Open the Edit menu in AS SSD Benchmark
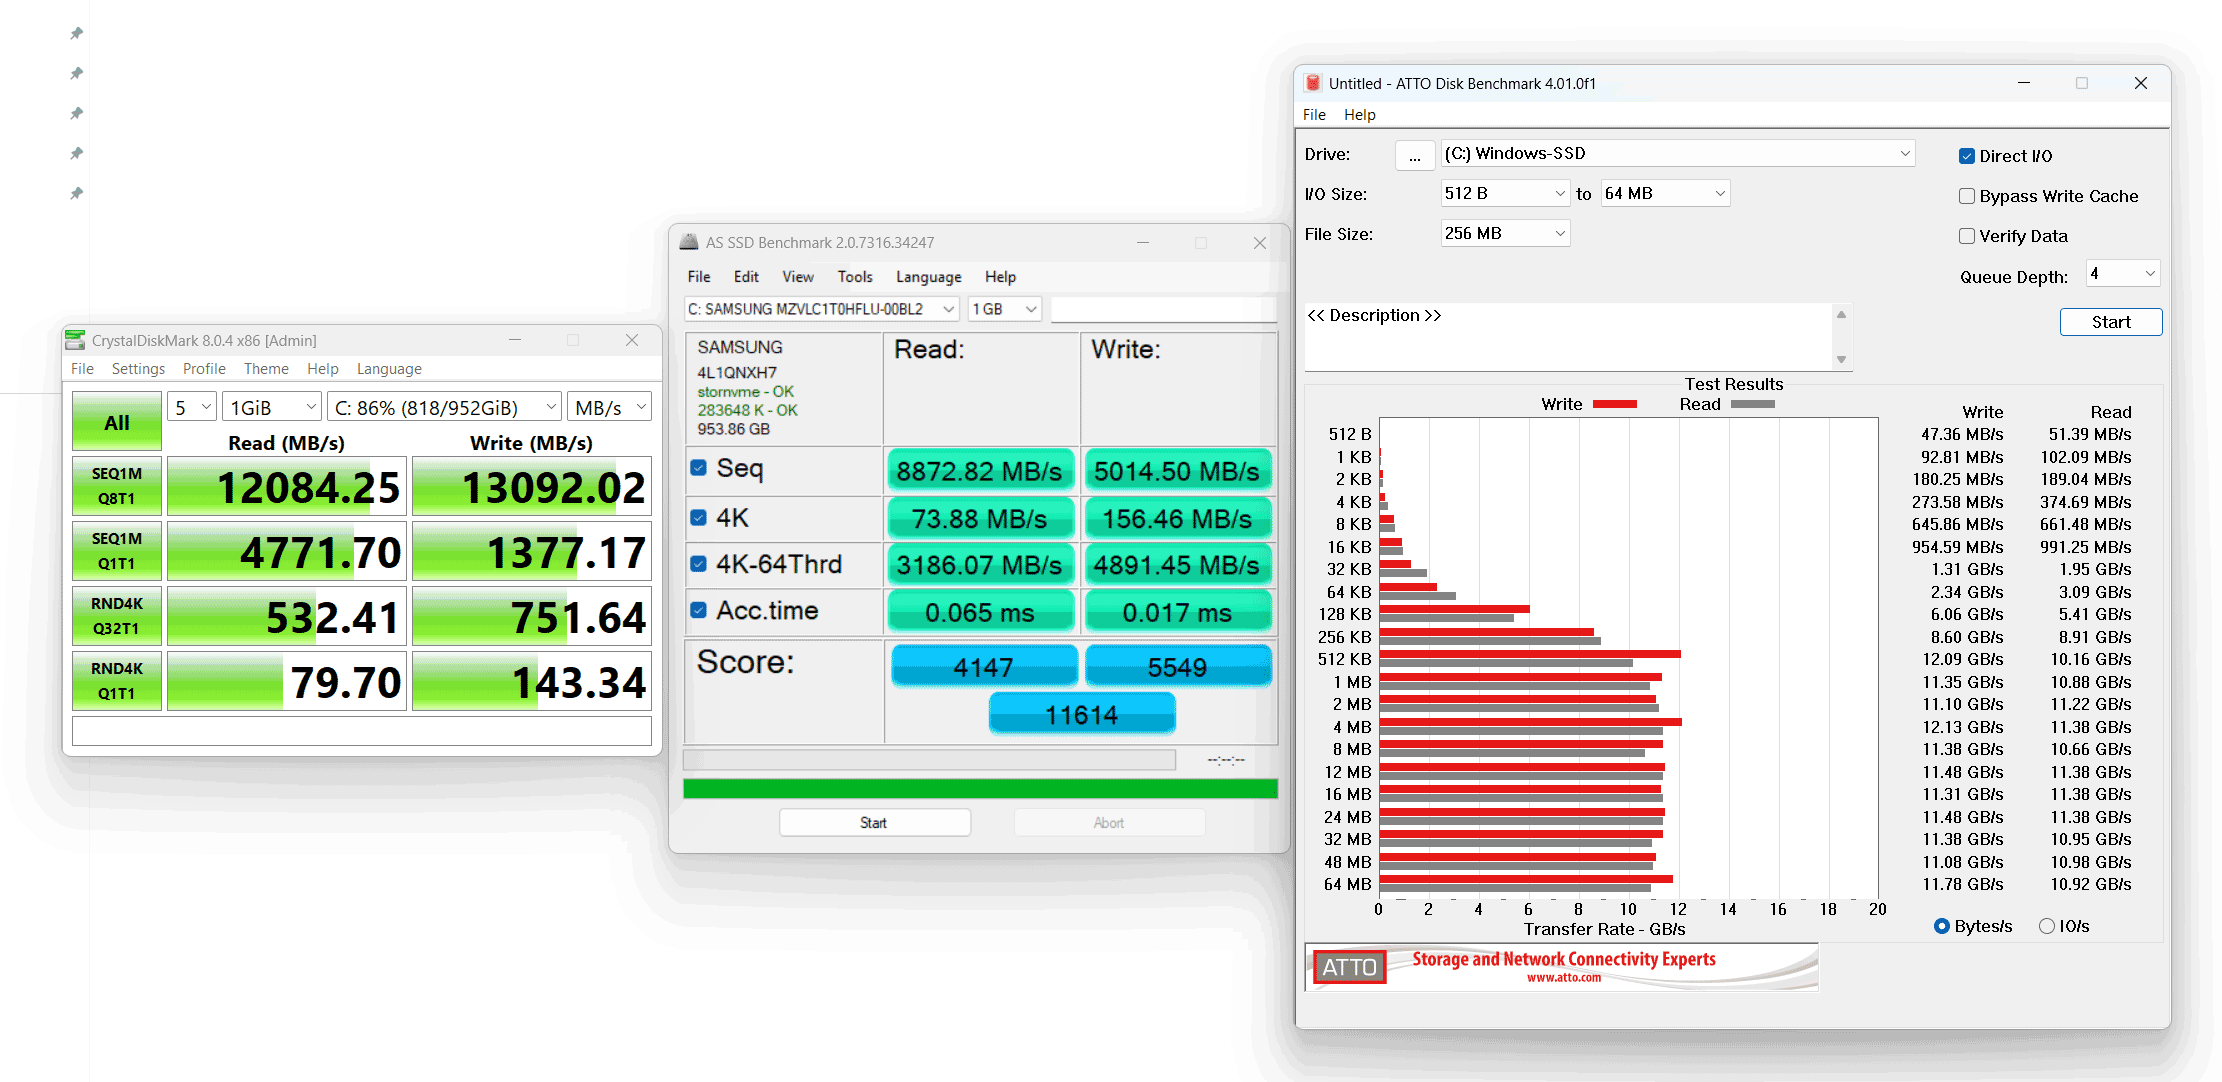The width and height of the screenshot is (2222, 1082). (746, 277)
